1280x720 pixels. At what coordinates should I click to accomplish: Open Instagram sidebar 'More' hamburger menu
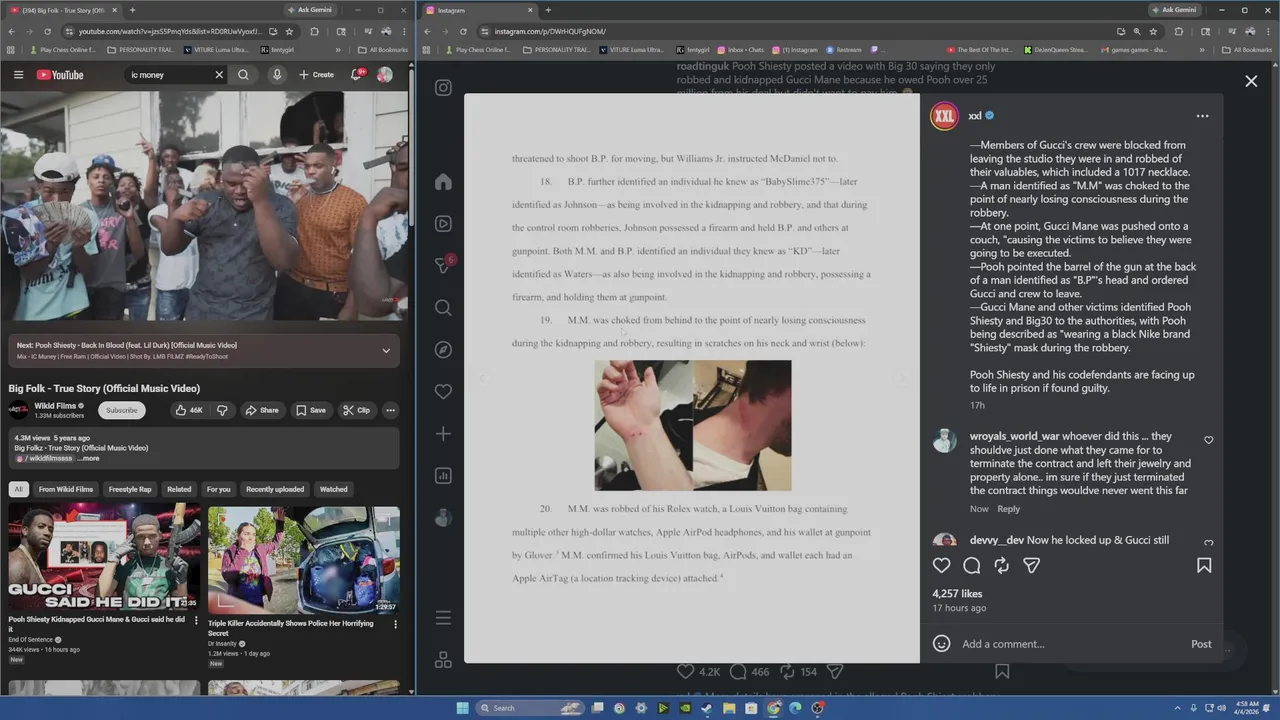[443, 618]
